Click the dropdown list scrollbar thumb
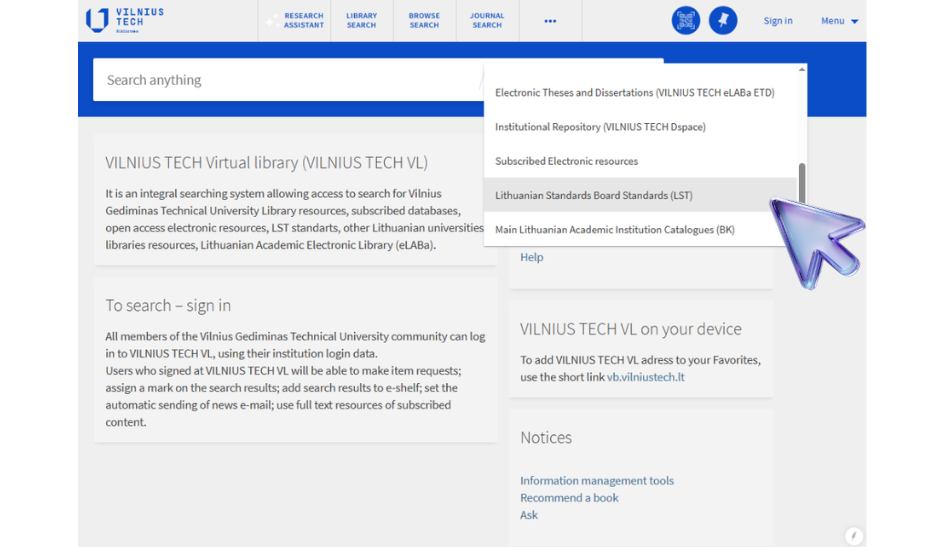940x547 pixels. pyautogui.click(x=801, y=183)
